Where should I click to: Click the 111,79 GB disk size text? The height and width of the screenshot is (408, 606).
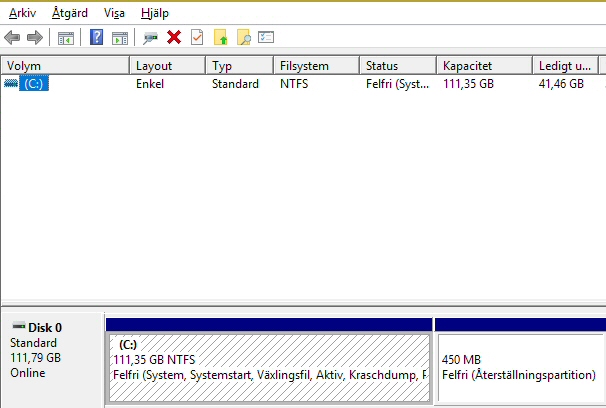(35, 358)
